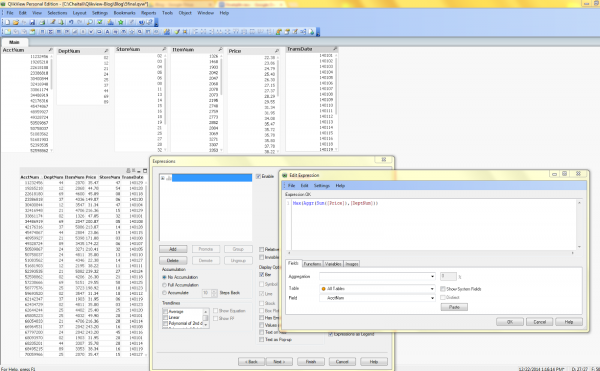Click the Next button in Expressions dialog
The image size is (600, 371).
[279, 361]
